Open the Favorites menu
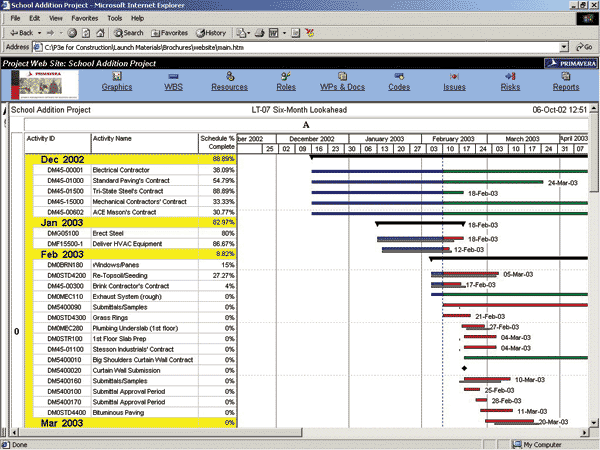The width and height of the screenshot is (600, 450). pyautogui.click(x=86, y=18)
